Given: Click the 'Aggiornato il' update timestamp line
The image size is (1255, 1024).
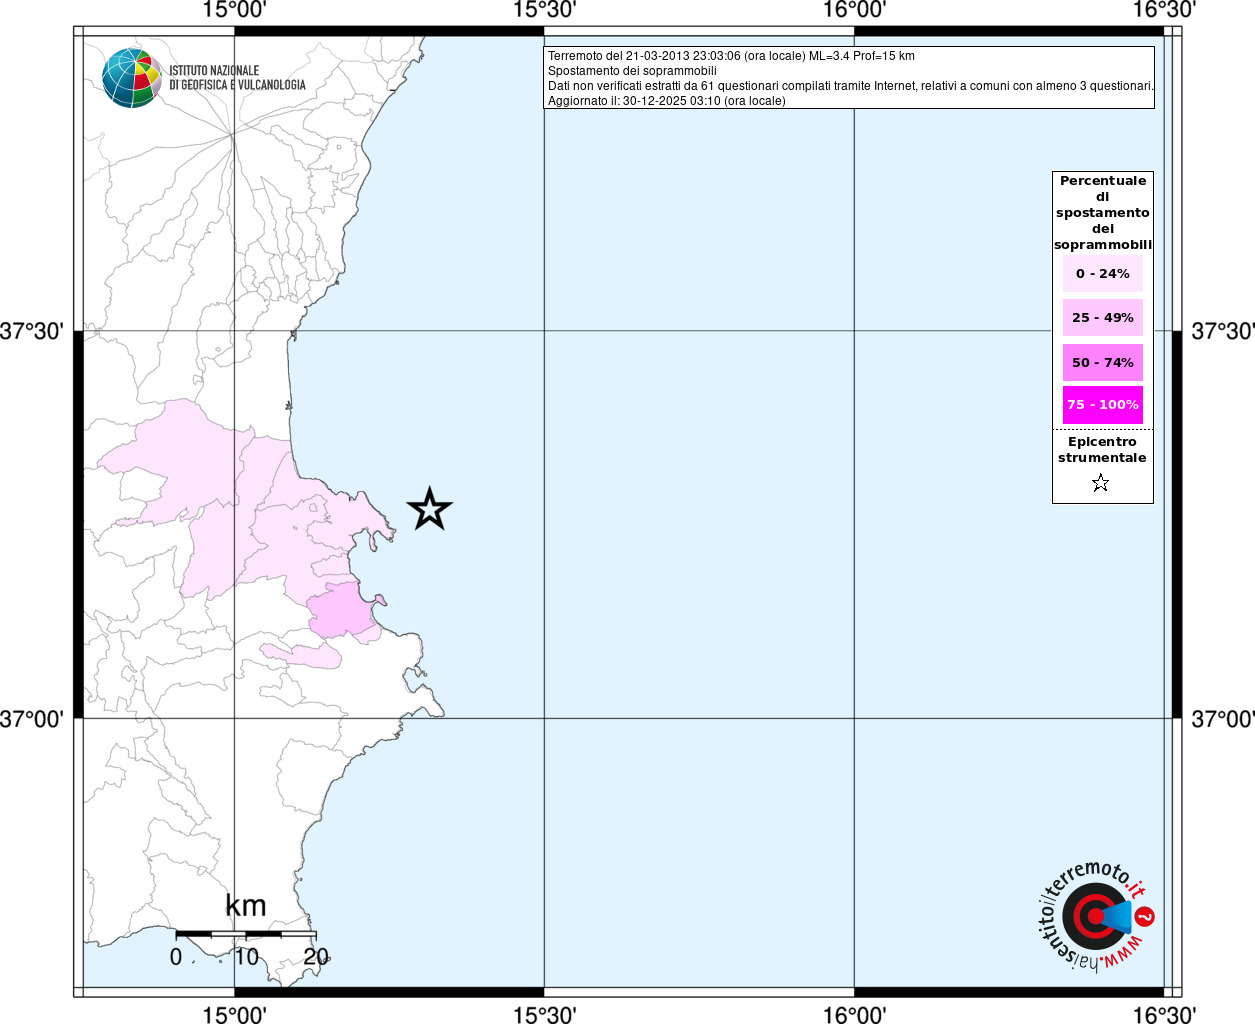Looking at the screenshot, I should [x=666, y=101].
